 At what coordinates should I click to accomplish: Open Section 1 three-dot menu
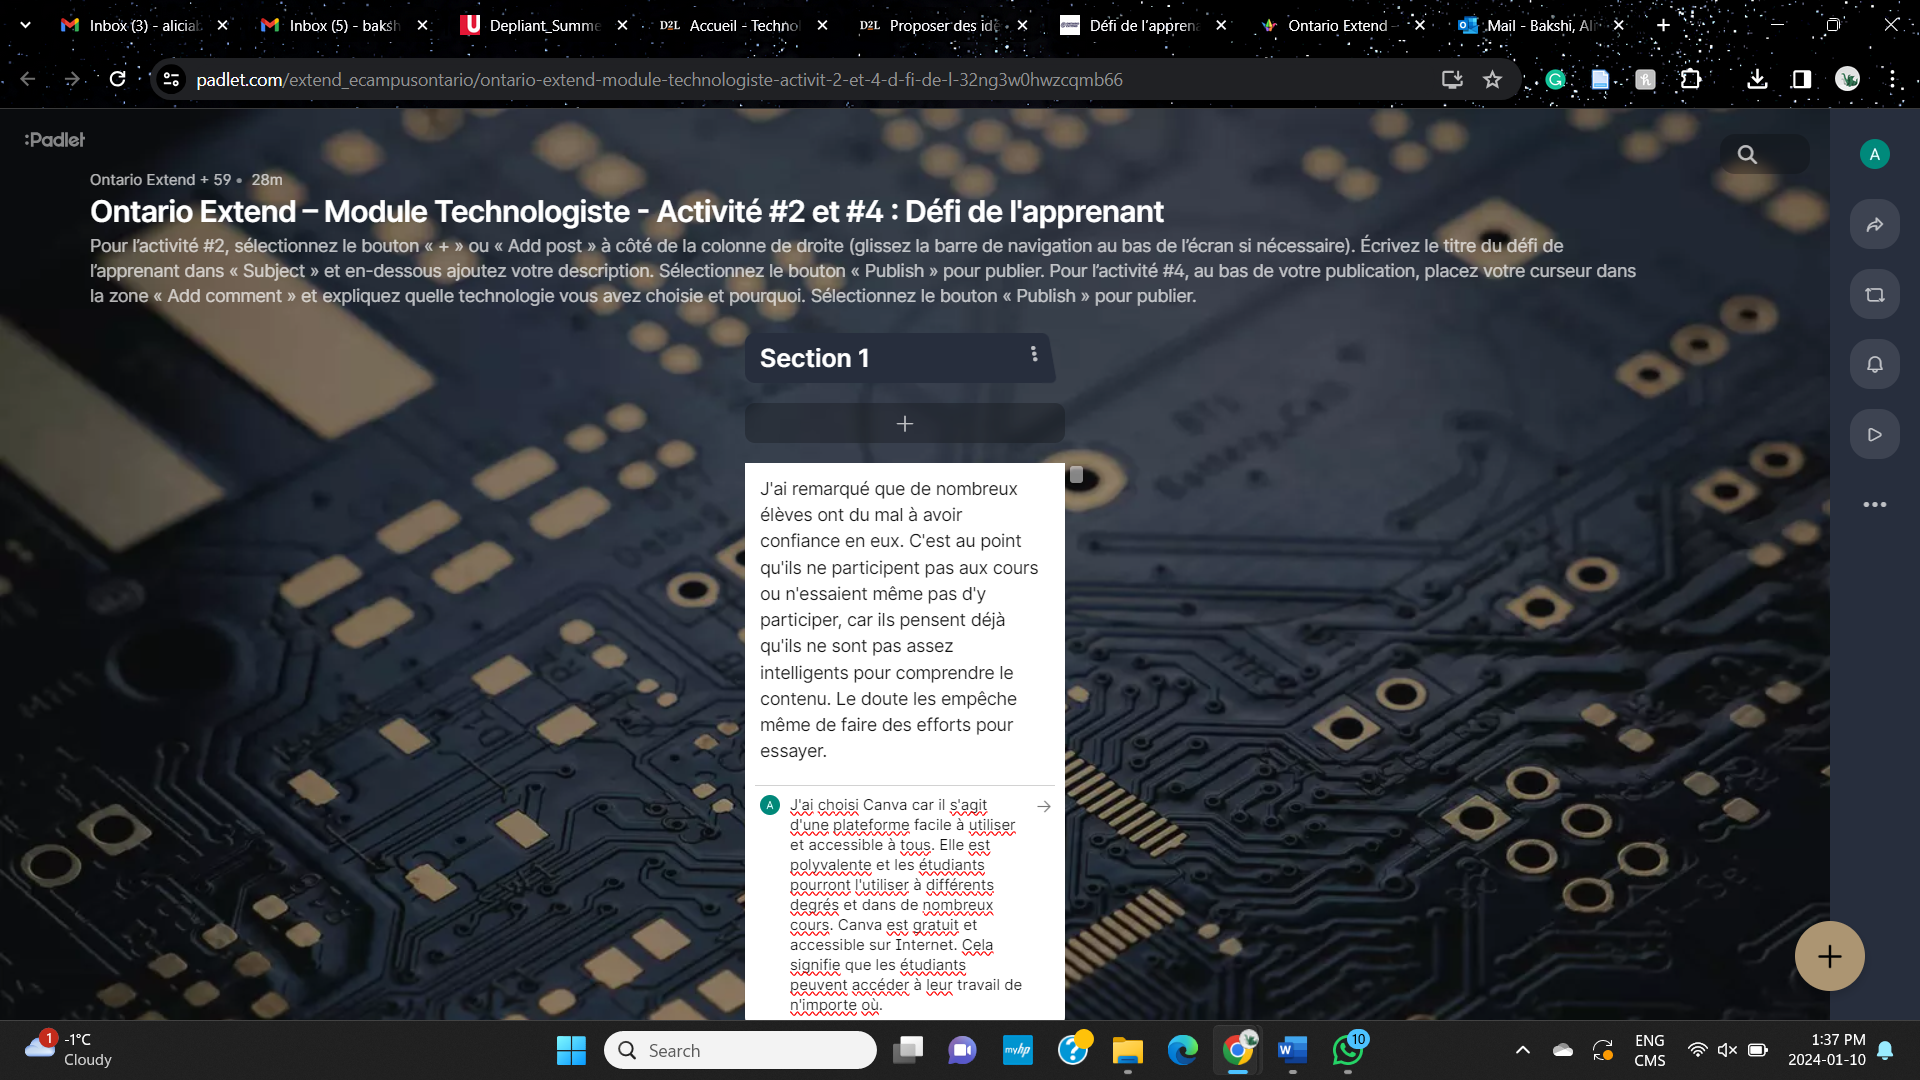pyautogui.click(x=1034, y=354)
